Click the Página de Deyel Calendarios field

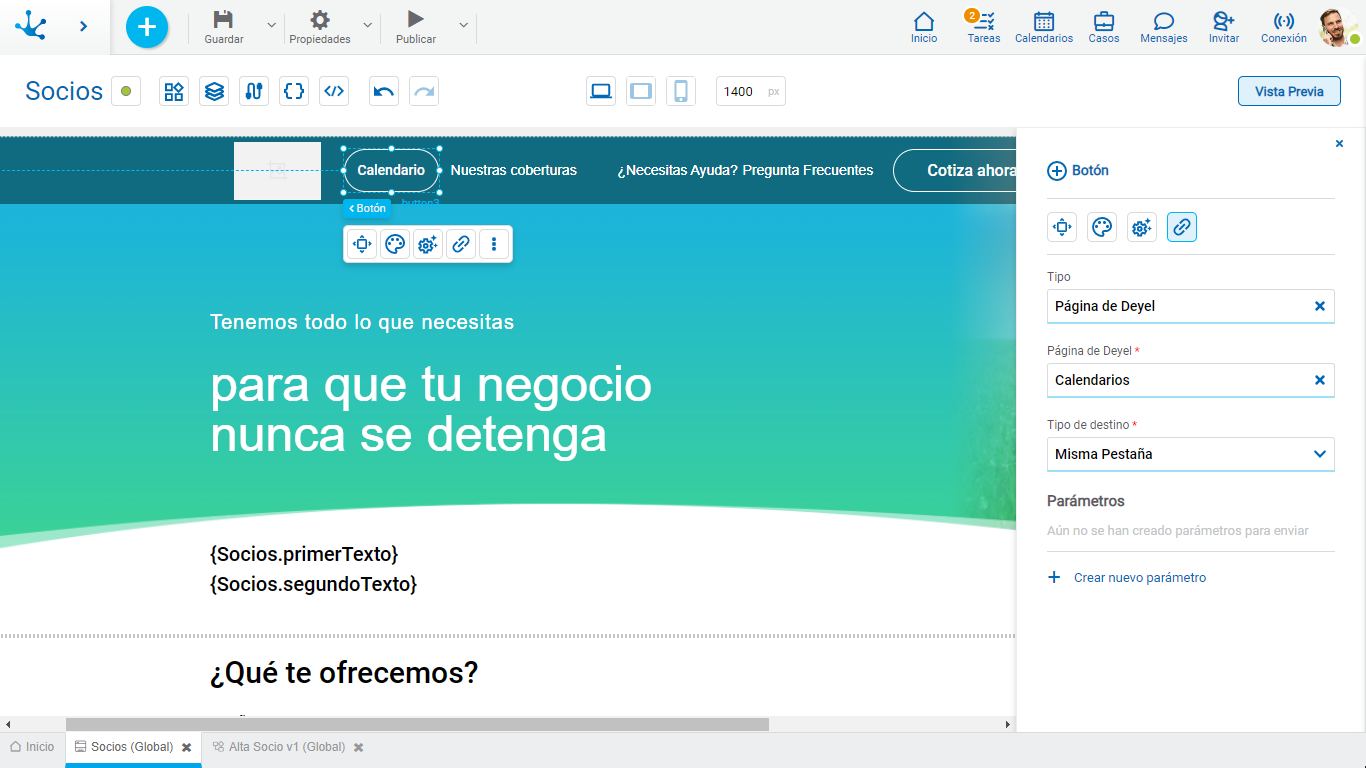[1191, 380]
